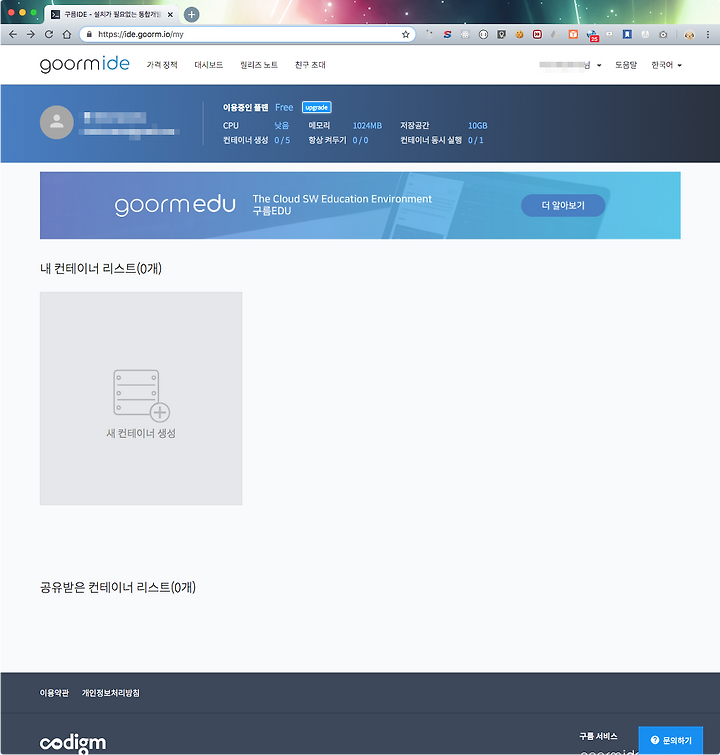
Task: Open the 개인정보처리방침 privacy link
Action: pos(111,693)
